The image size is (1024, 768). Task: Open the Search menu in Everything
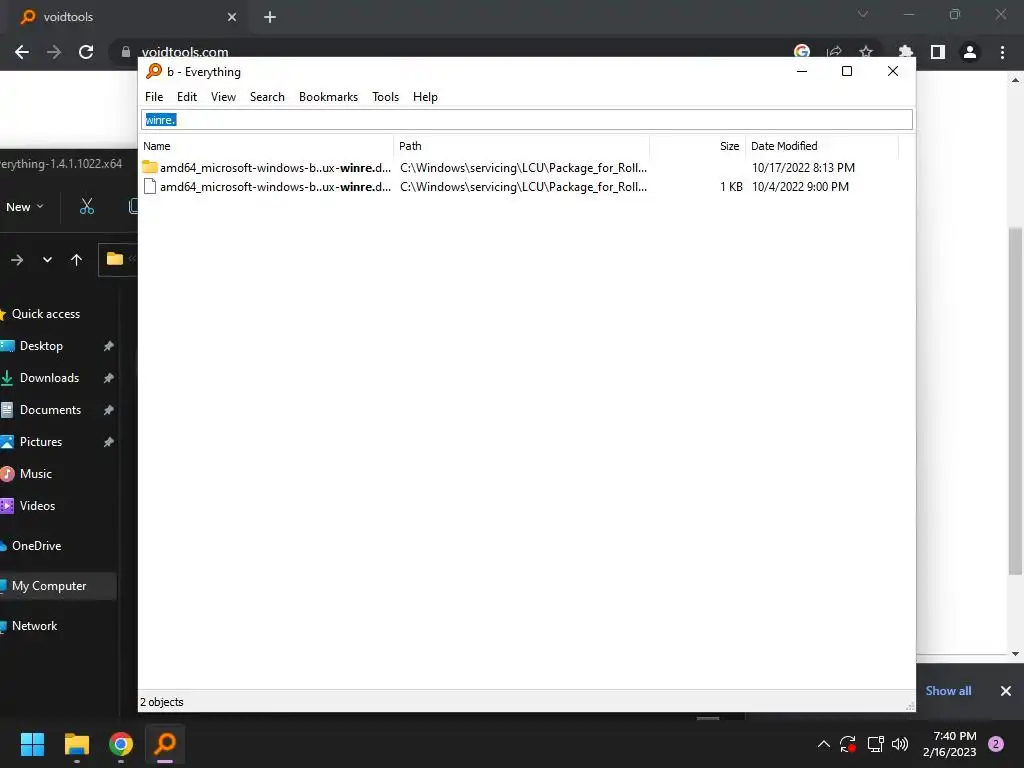(x=267, y=97)
